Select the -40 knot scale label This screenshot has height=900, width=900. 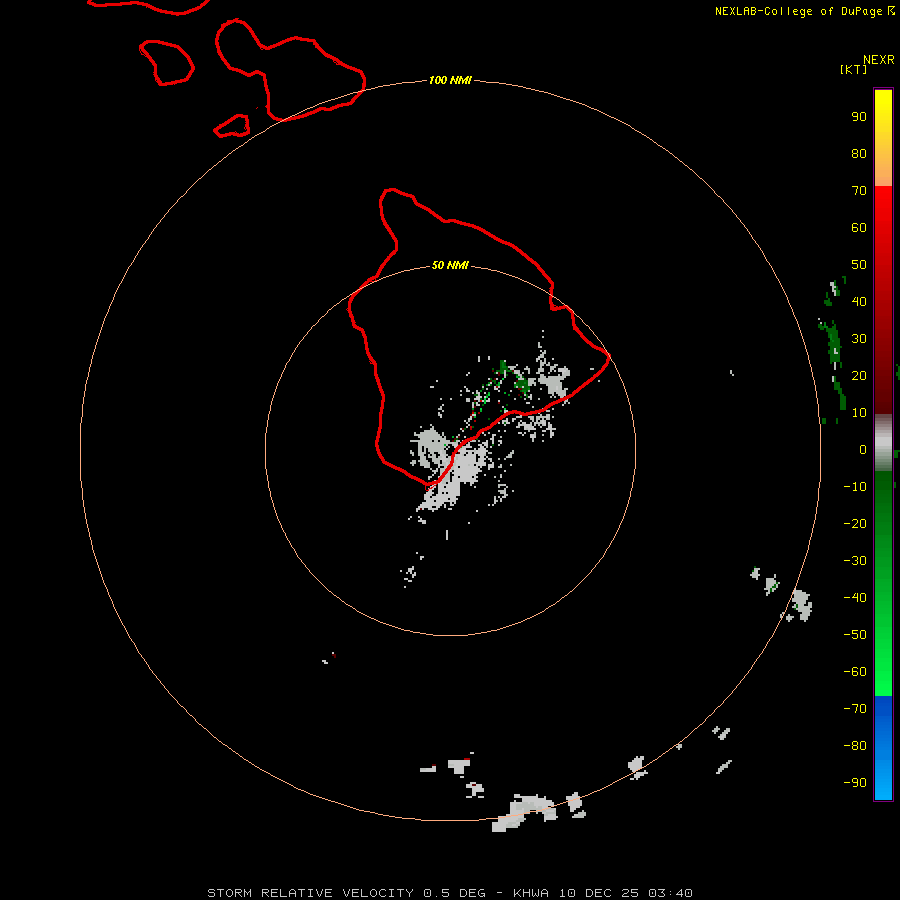pyautogui.click(x=855, y=598)
